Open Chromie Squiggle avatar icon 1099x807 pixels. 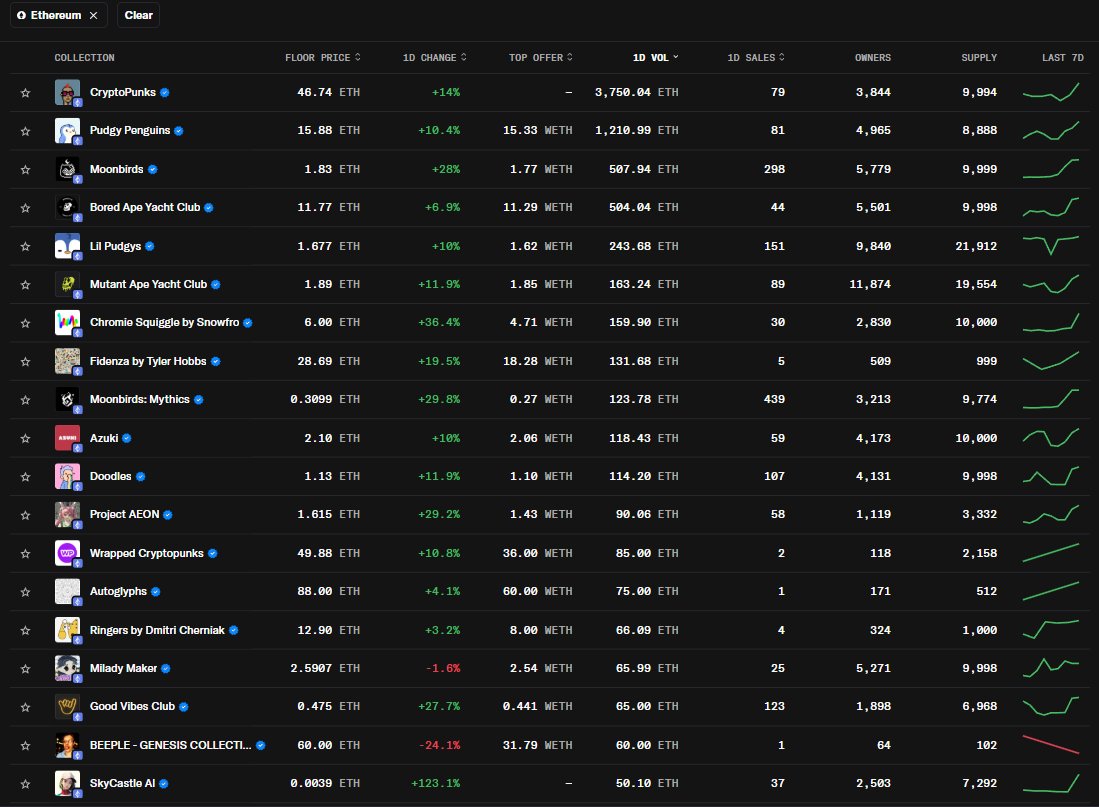[x=67, y=323]
